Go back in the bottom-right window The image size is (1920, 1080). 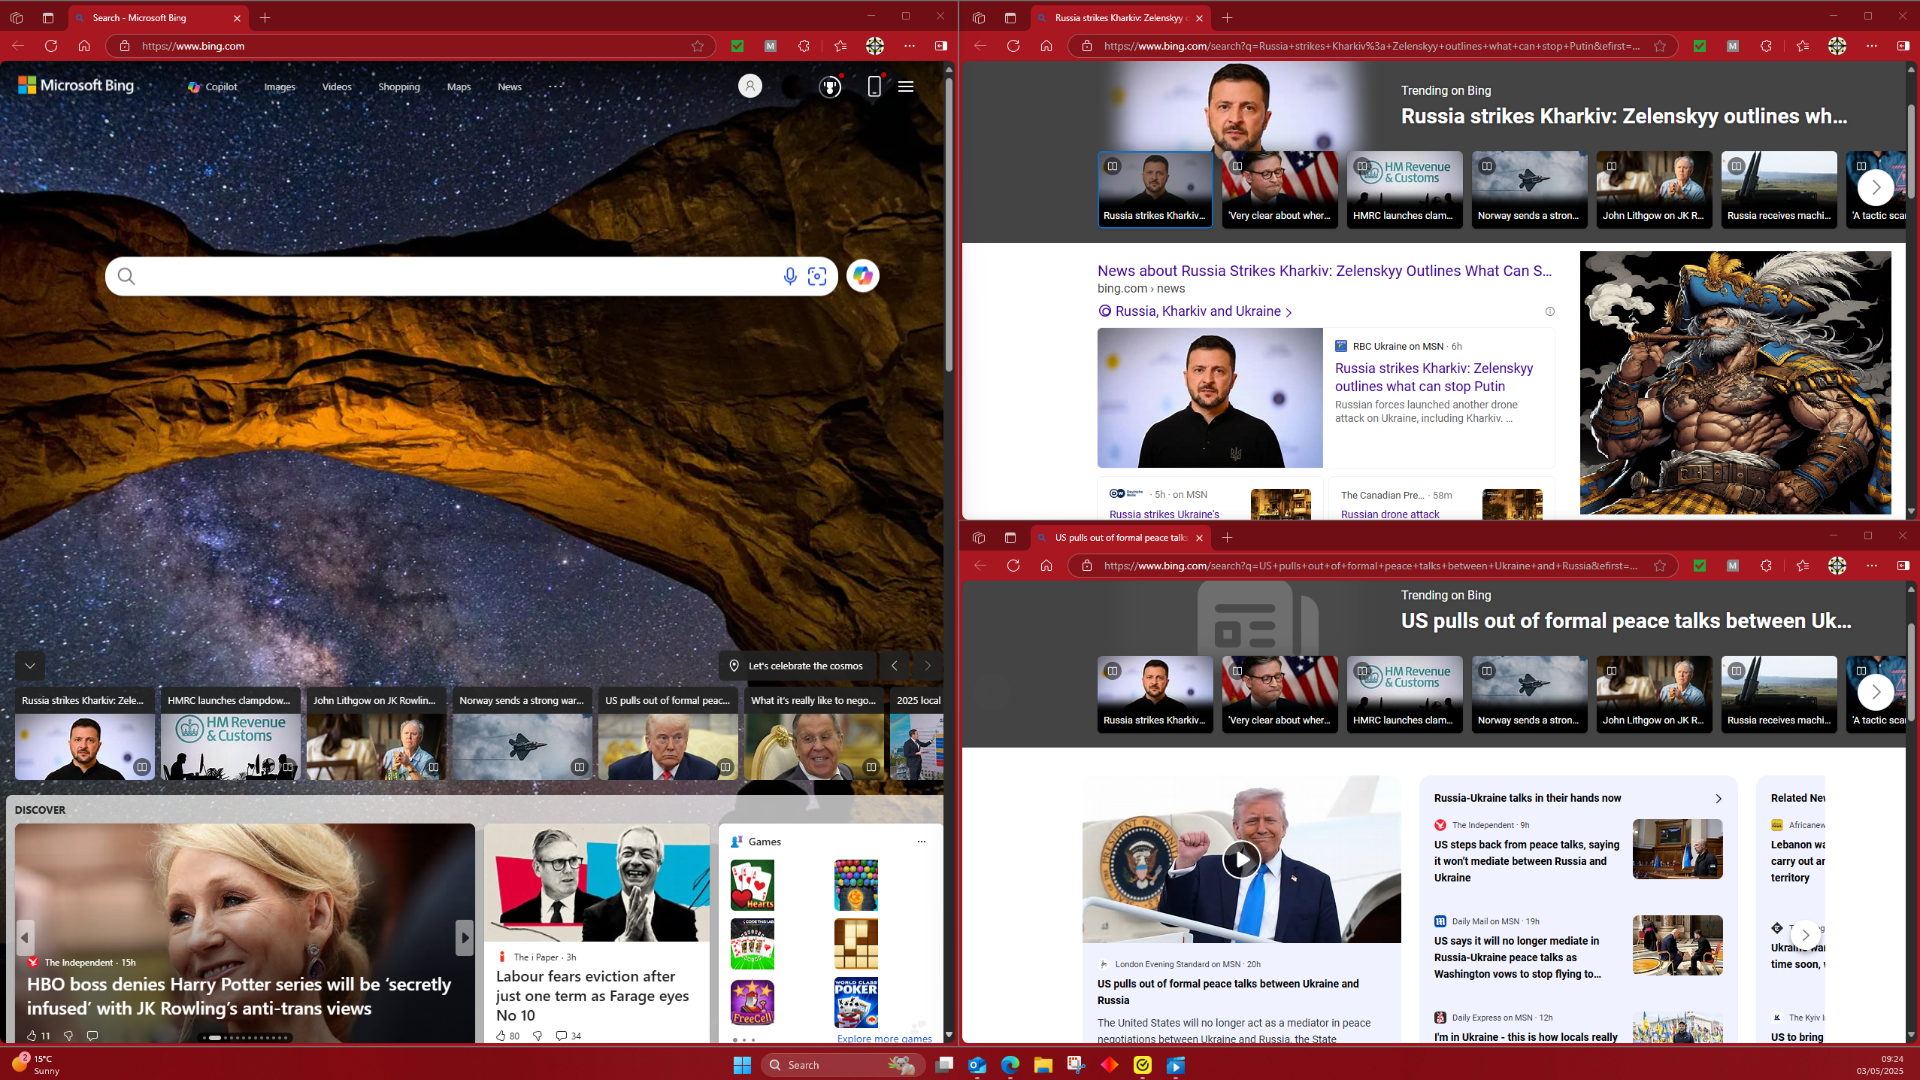tap(980, 566)
